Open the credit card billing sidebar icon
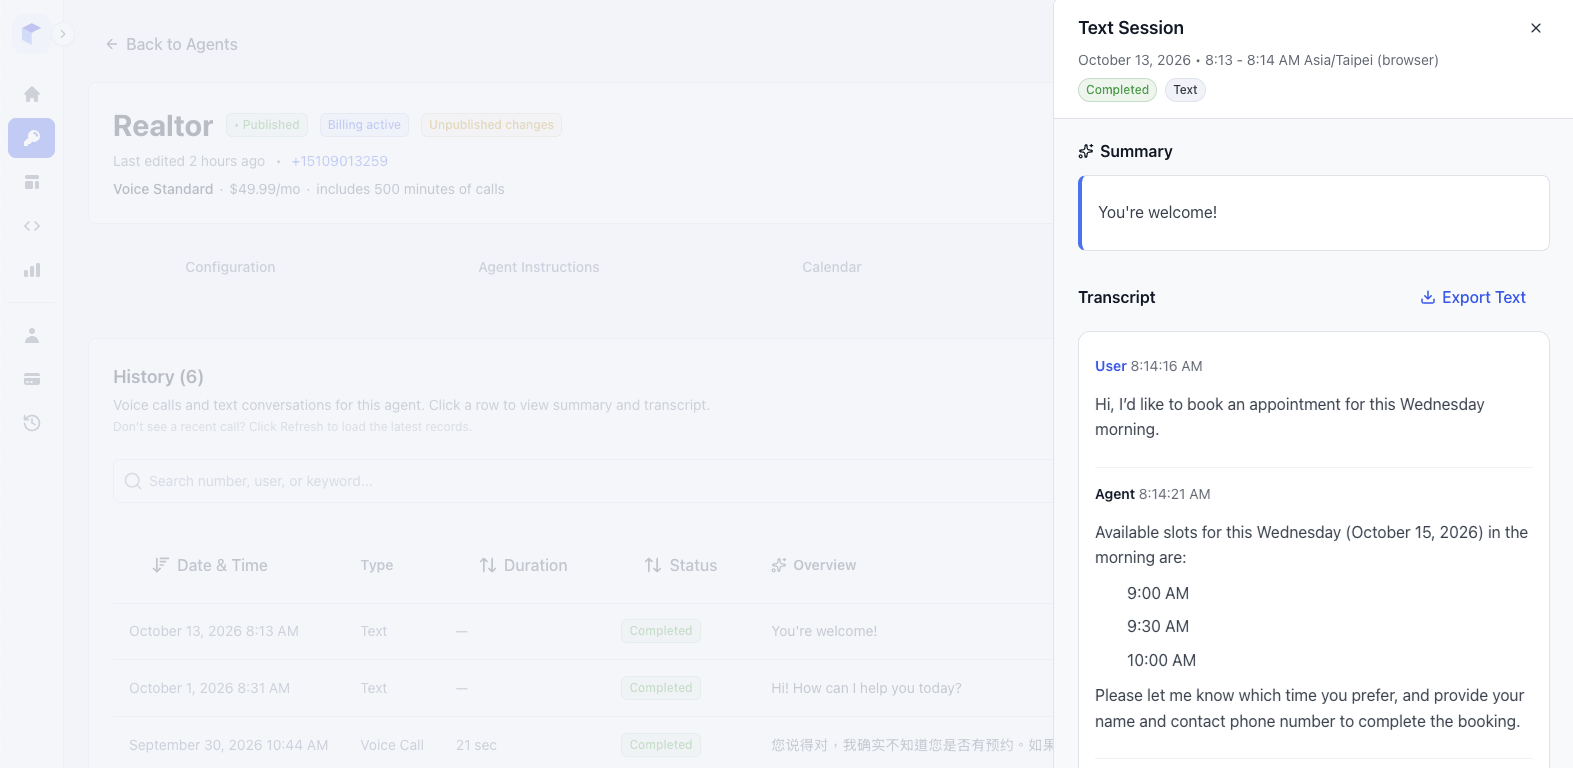The height and width of the screenshot is (768, 1573). pos(32,379)
